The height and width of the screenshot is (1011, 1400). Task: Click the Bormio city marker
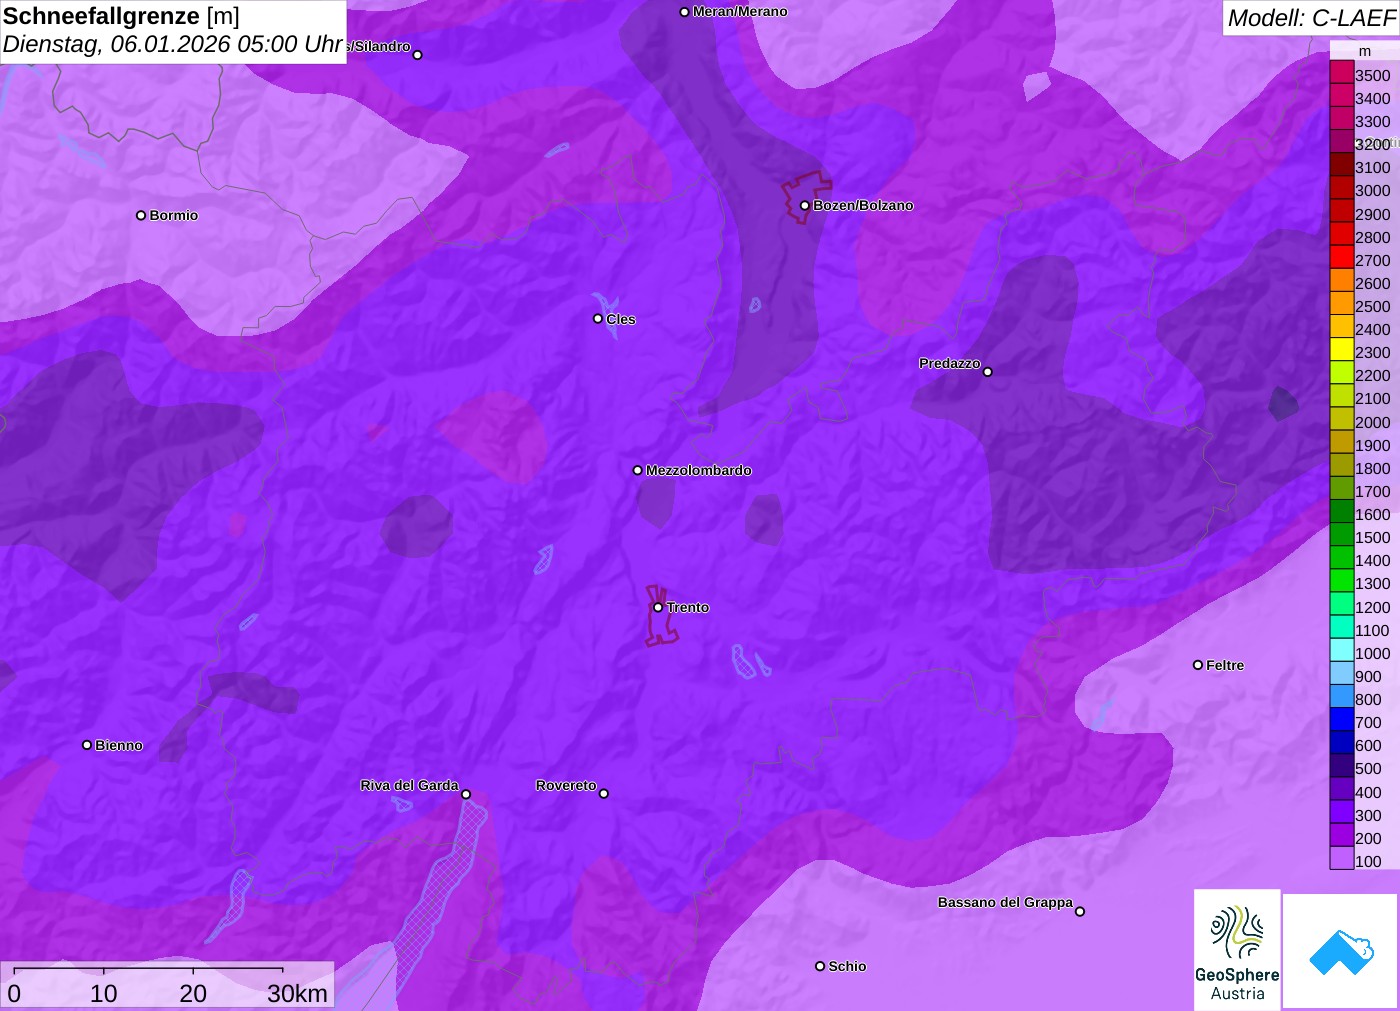point(141,215)
